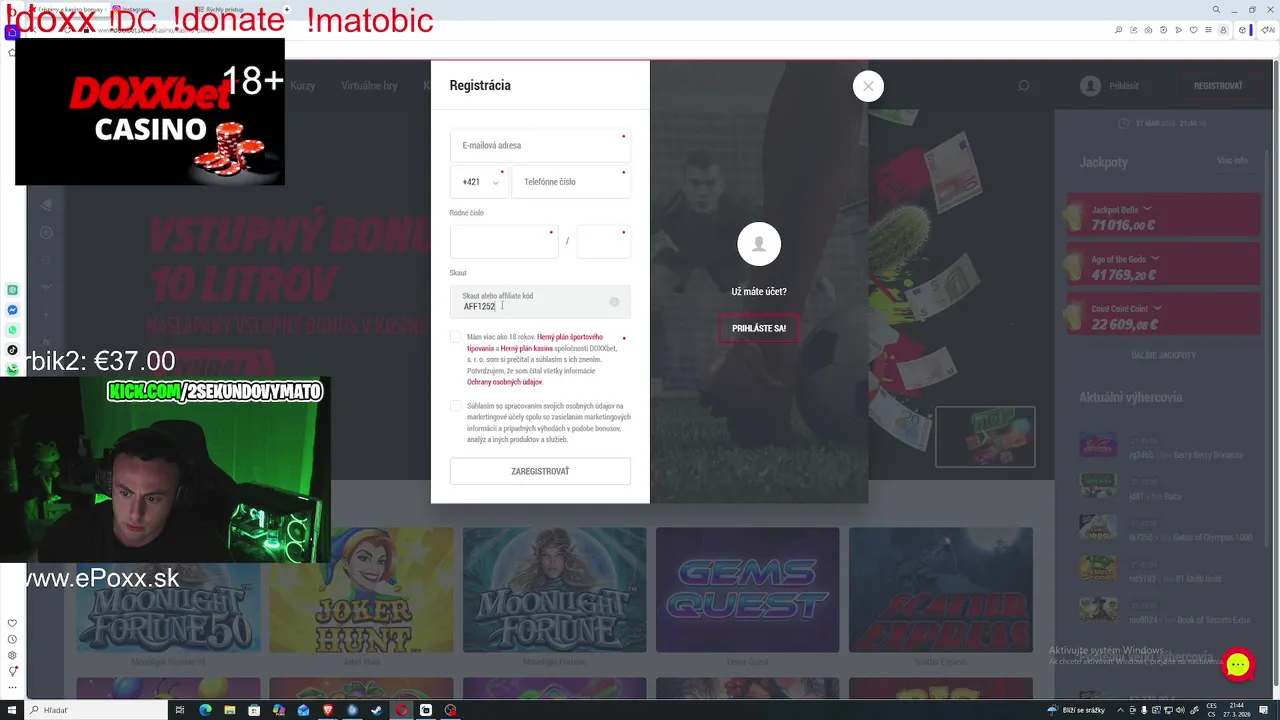Open File Explorer from taskbar

tap(230, 710)
